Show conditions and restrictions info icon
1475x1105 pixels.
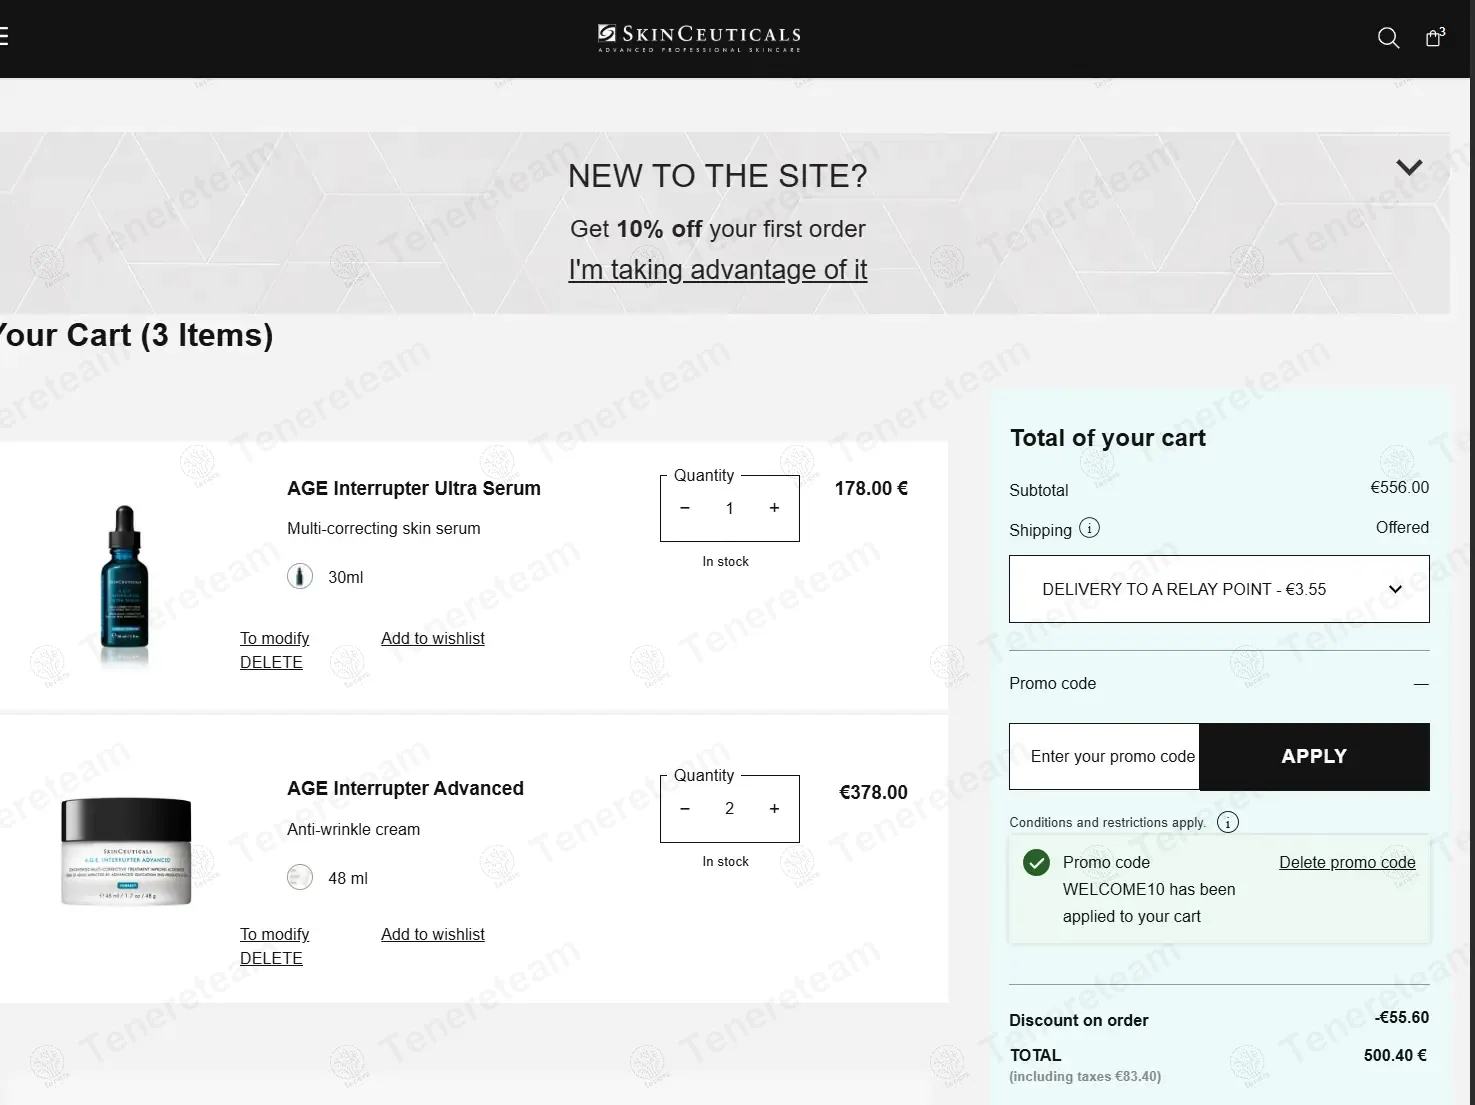pos(1228,822)
